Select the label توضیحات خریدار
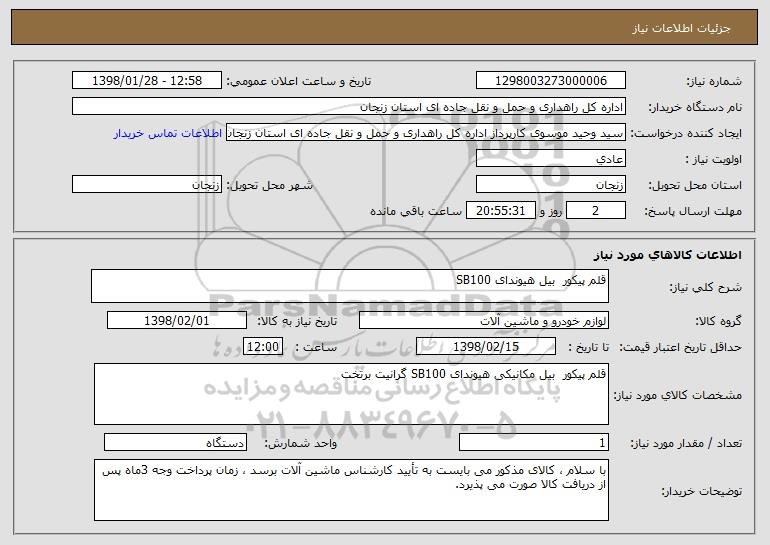 point(701,491)
